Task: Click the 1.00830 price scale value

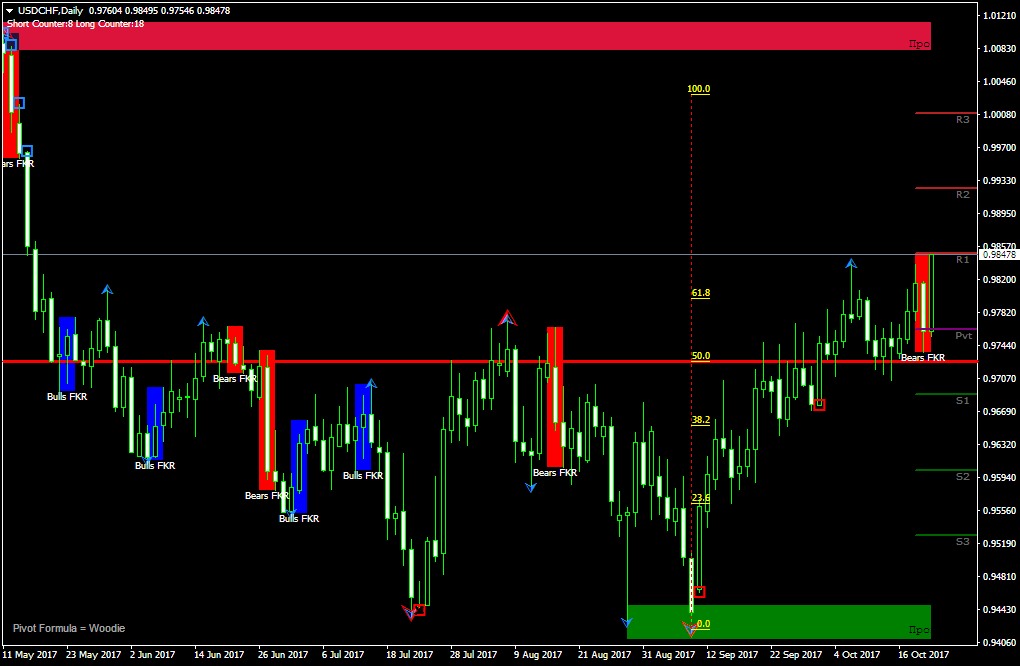Action: coord(999,49)
